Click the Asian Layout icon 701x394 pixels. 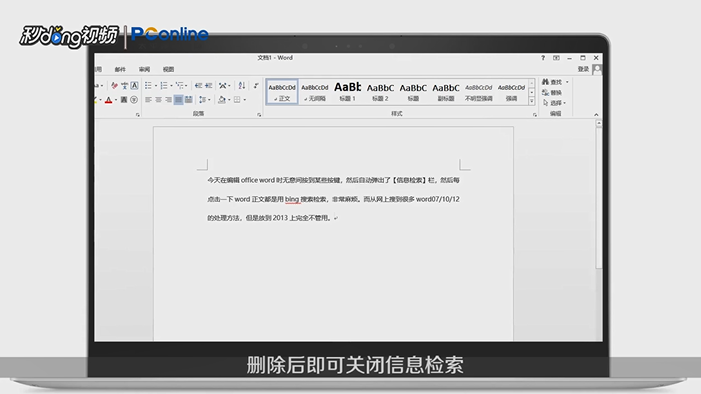tap(222, 85)
